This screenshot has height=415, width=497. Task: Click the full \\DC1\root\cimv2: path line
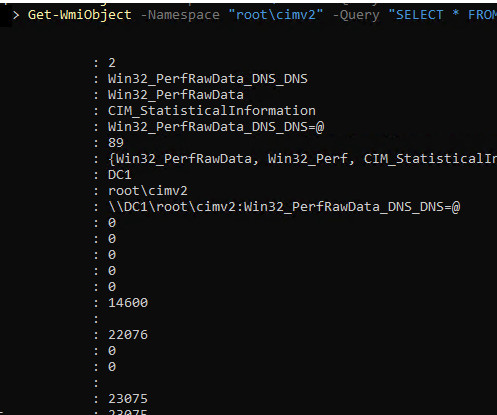(x=284, y=207)
